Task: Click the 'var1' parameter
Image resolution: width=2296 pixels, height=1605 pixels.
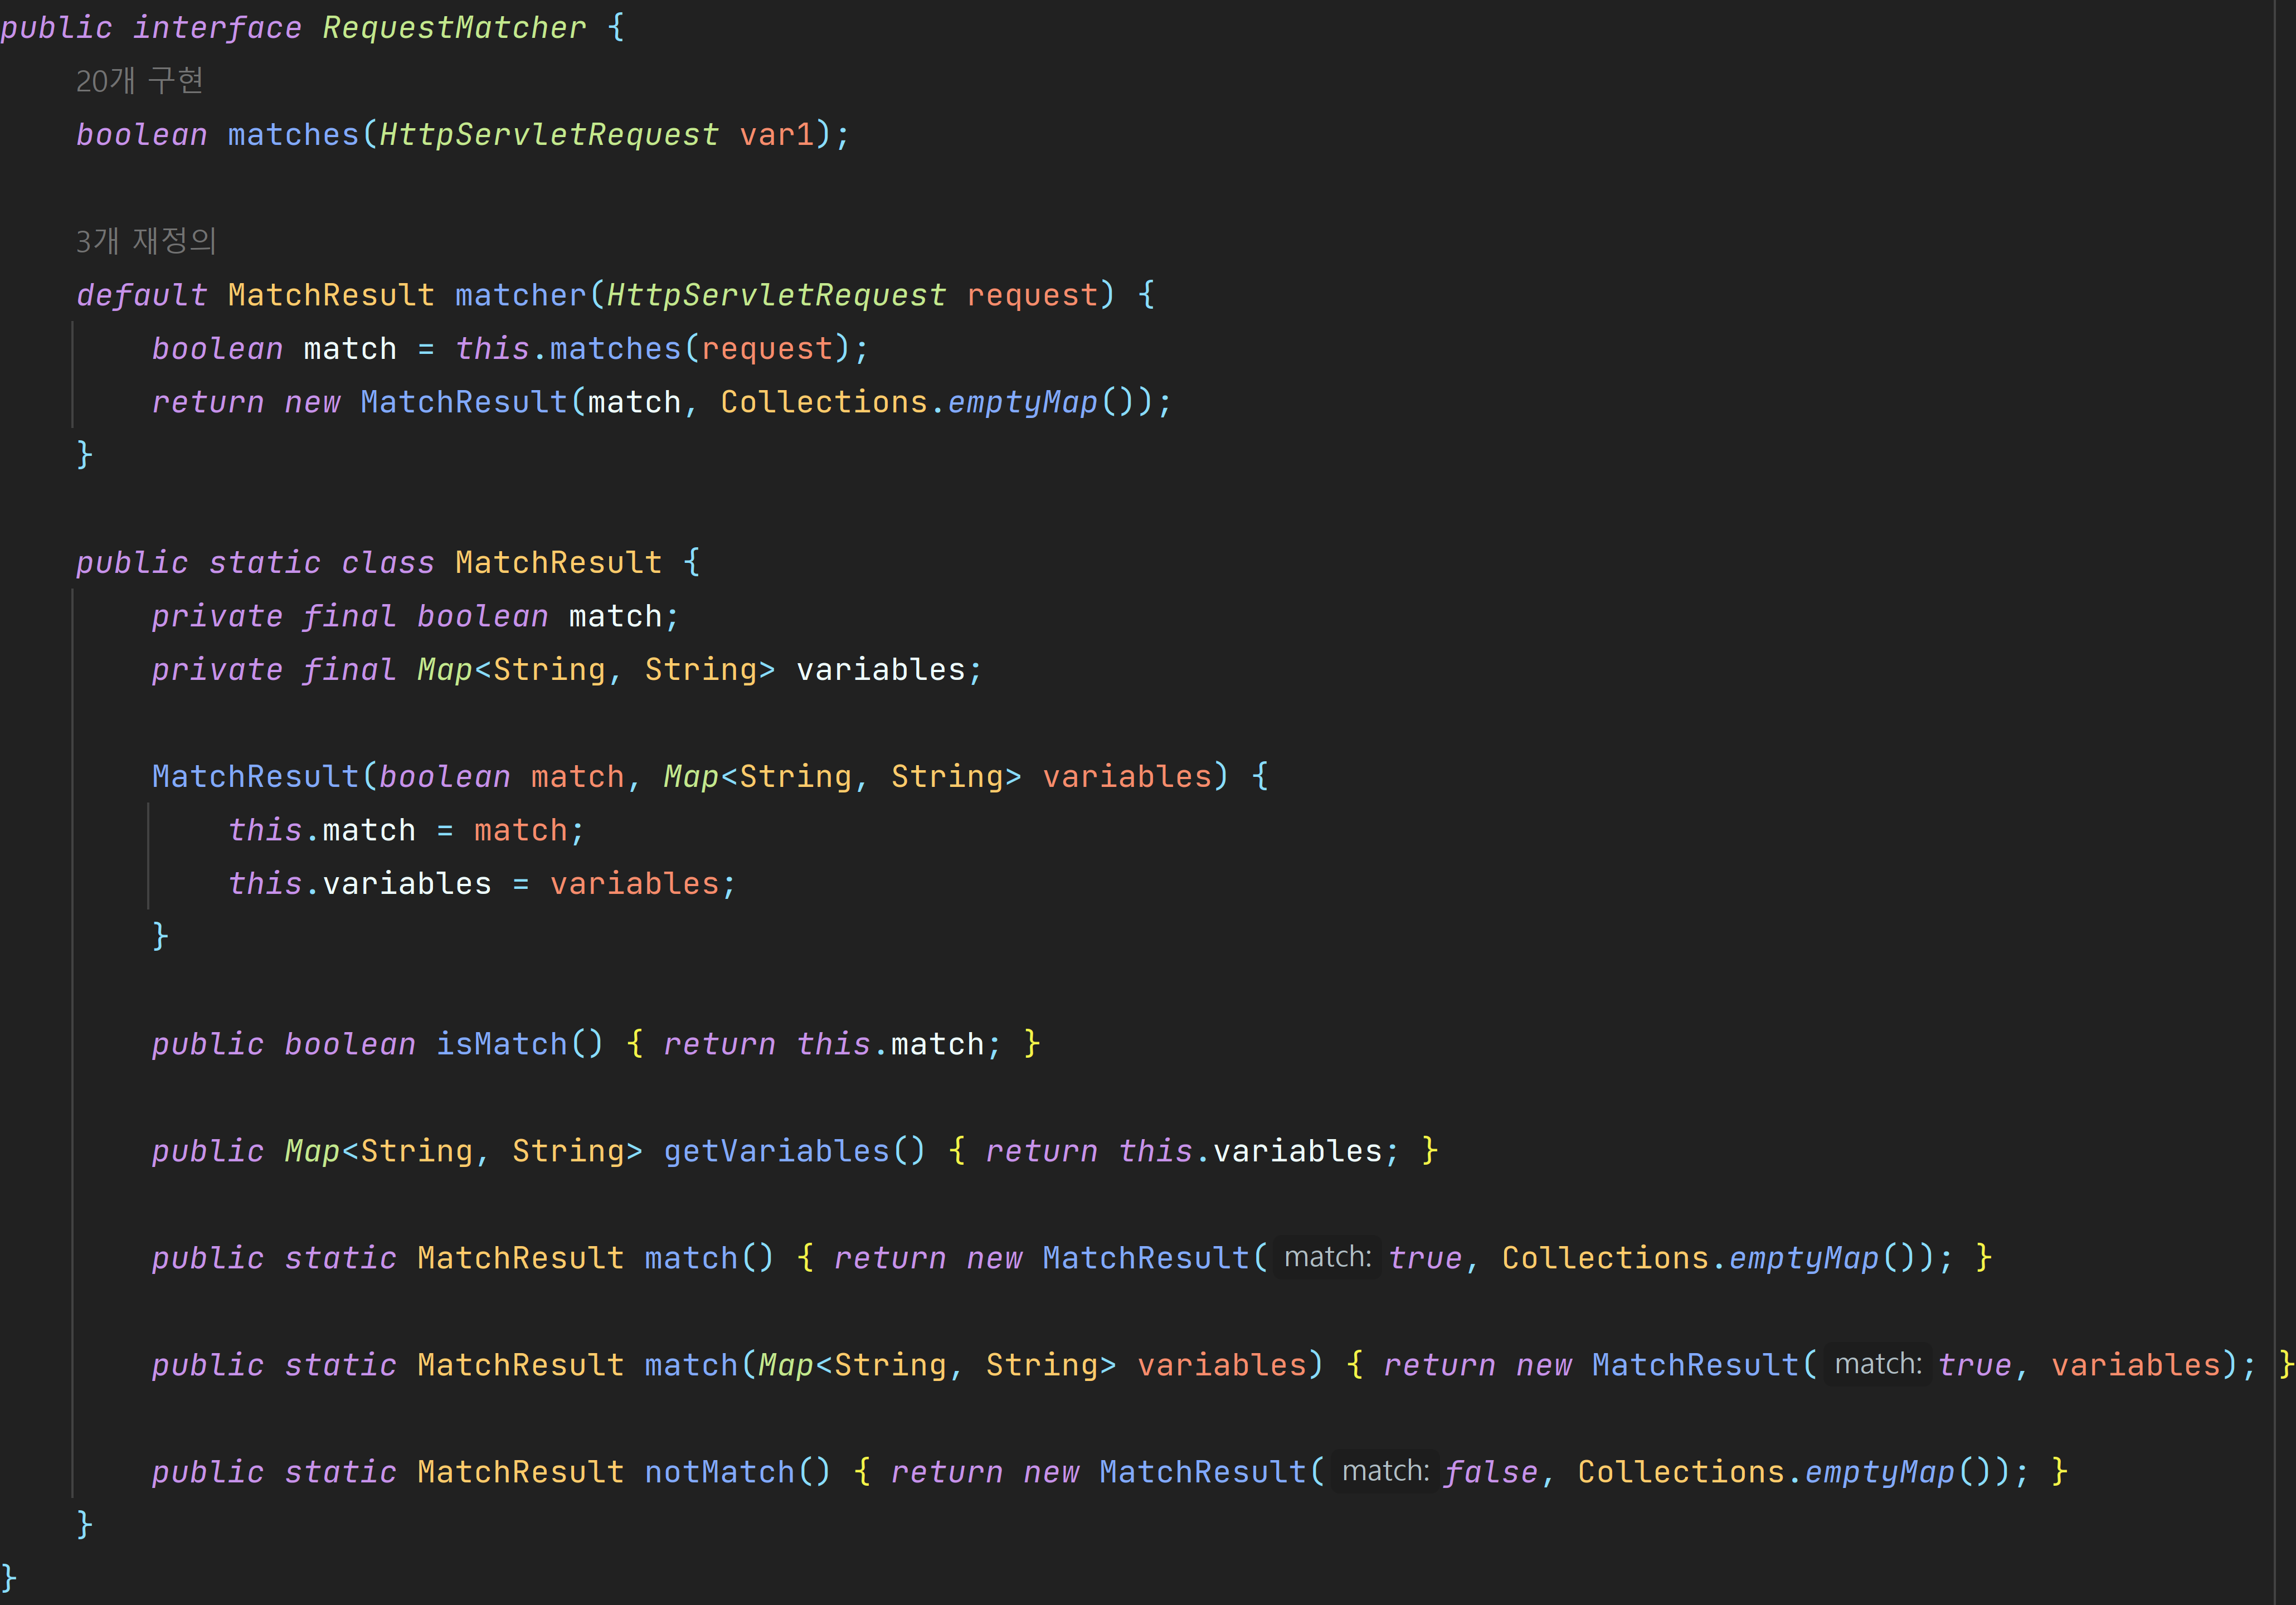Action: pos(777,135)
